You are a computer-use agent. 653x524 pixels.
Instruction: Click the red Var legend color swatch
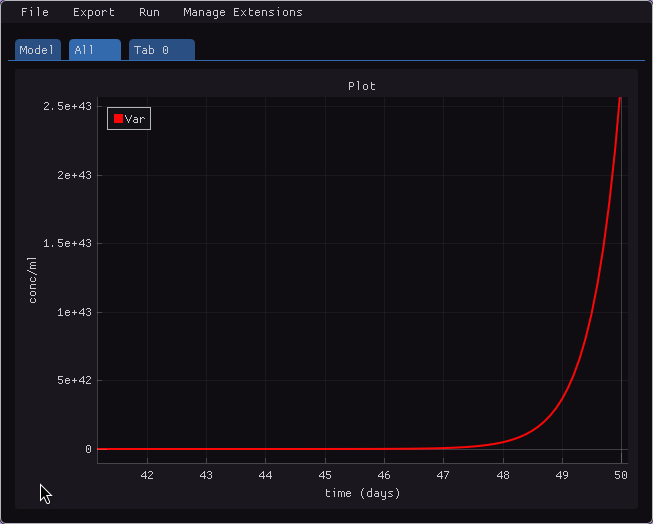click(x=118, y=119)
